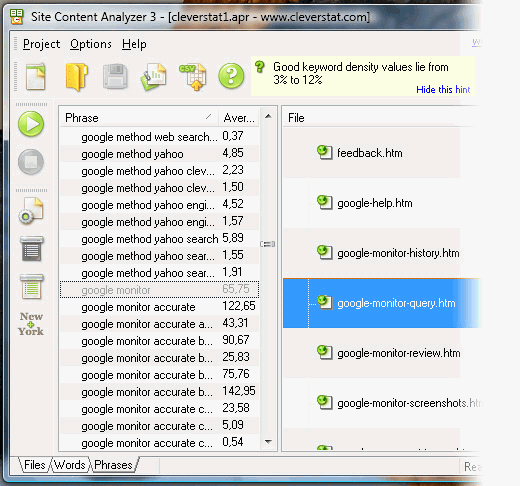520x486 pixels.
Task: Sort by the Aver... column header
Action: coord(239,118)
